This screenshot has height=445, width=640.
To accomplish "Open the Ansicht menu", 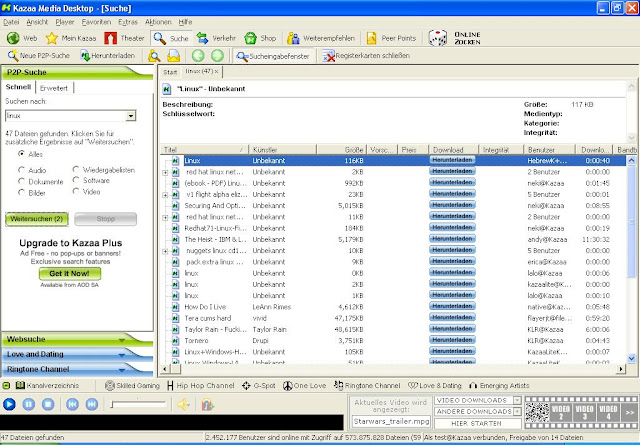I will 37,22.
